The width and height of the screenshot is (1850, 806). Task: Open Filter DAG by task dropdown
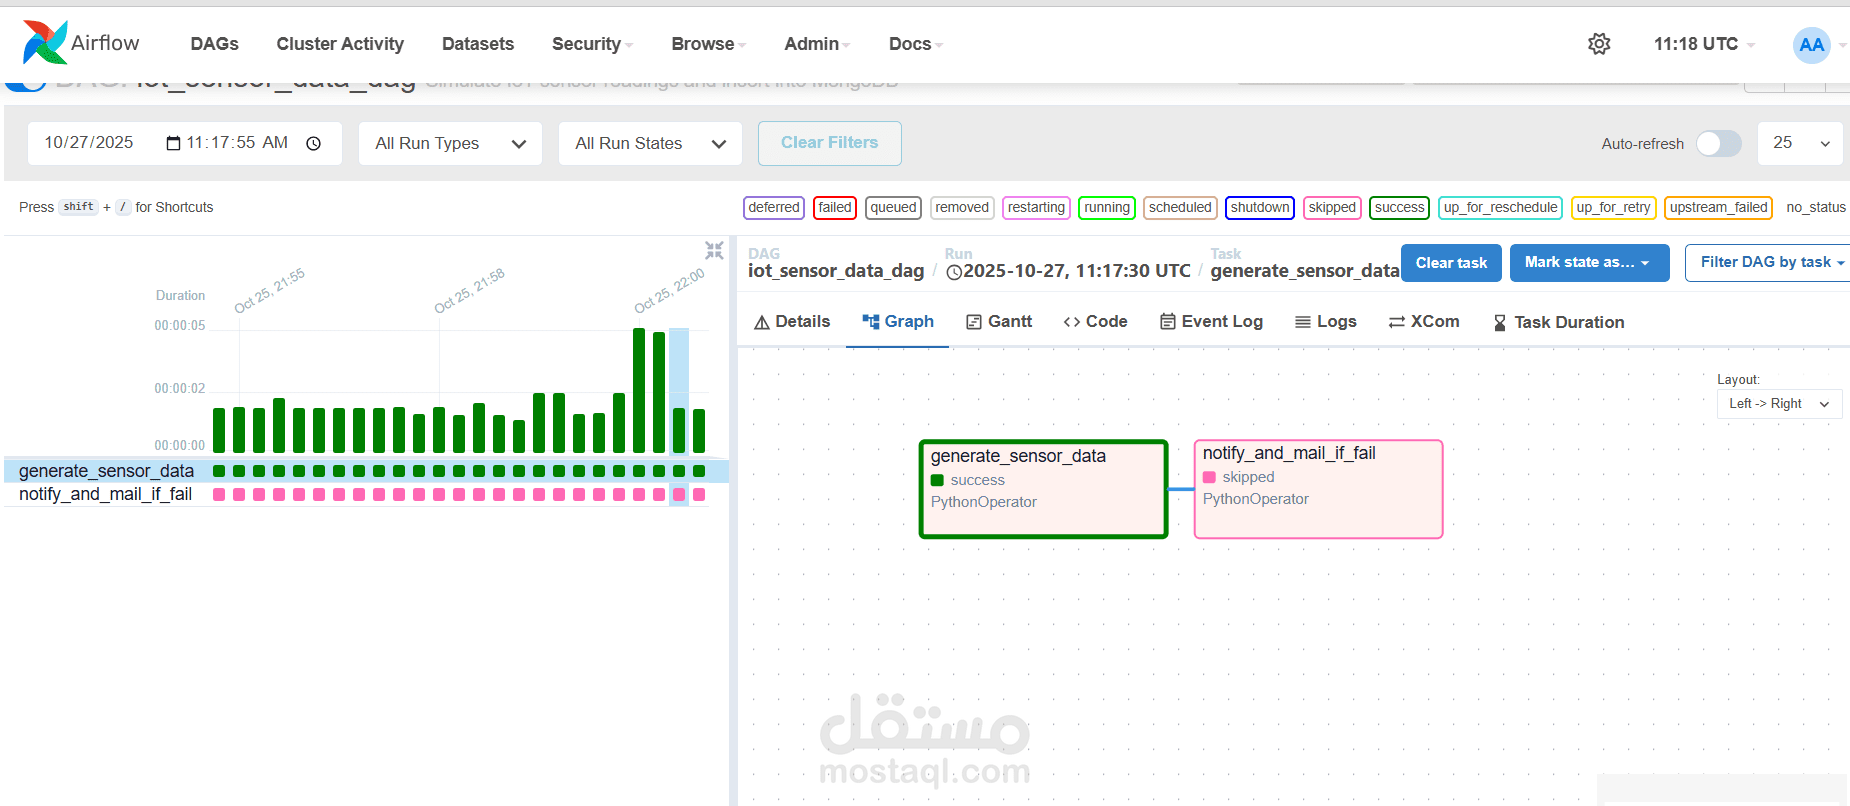coord(1771,262)
